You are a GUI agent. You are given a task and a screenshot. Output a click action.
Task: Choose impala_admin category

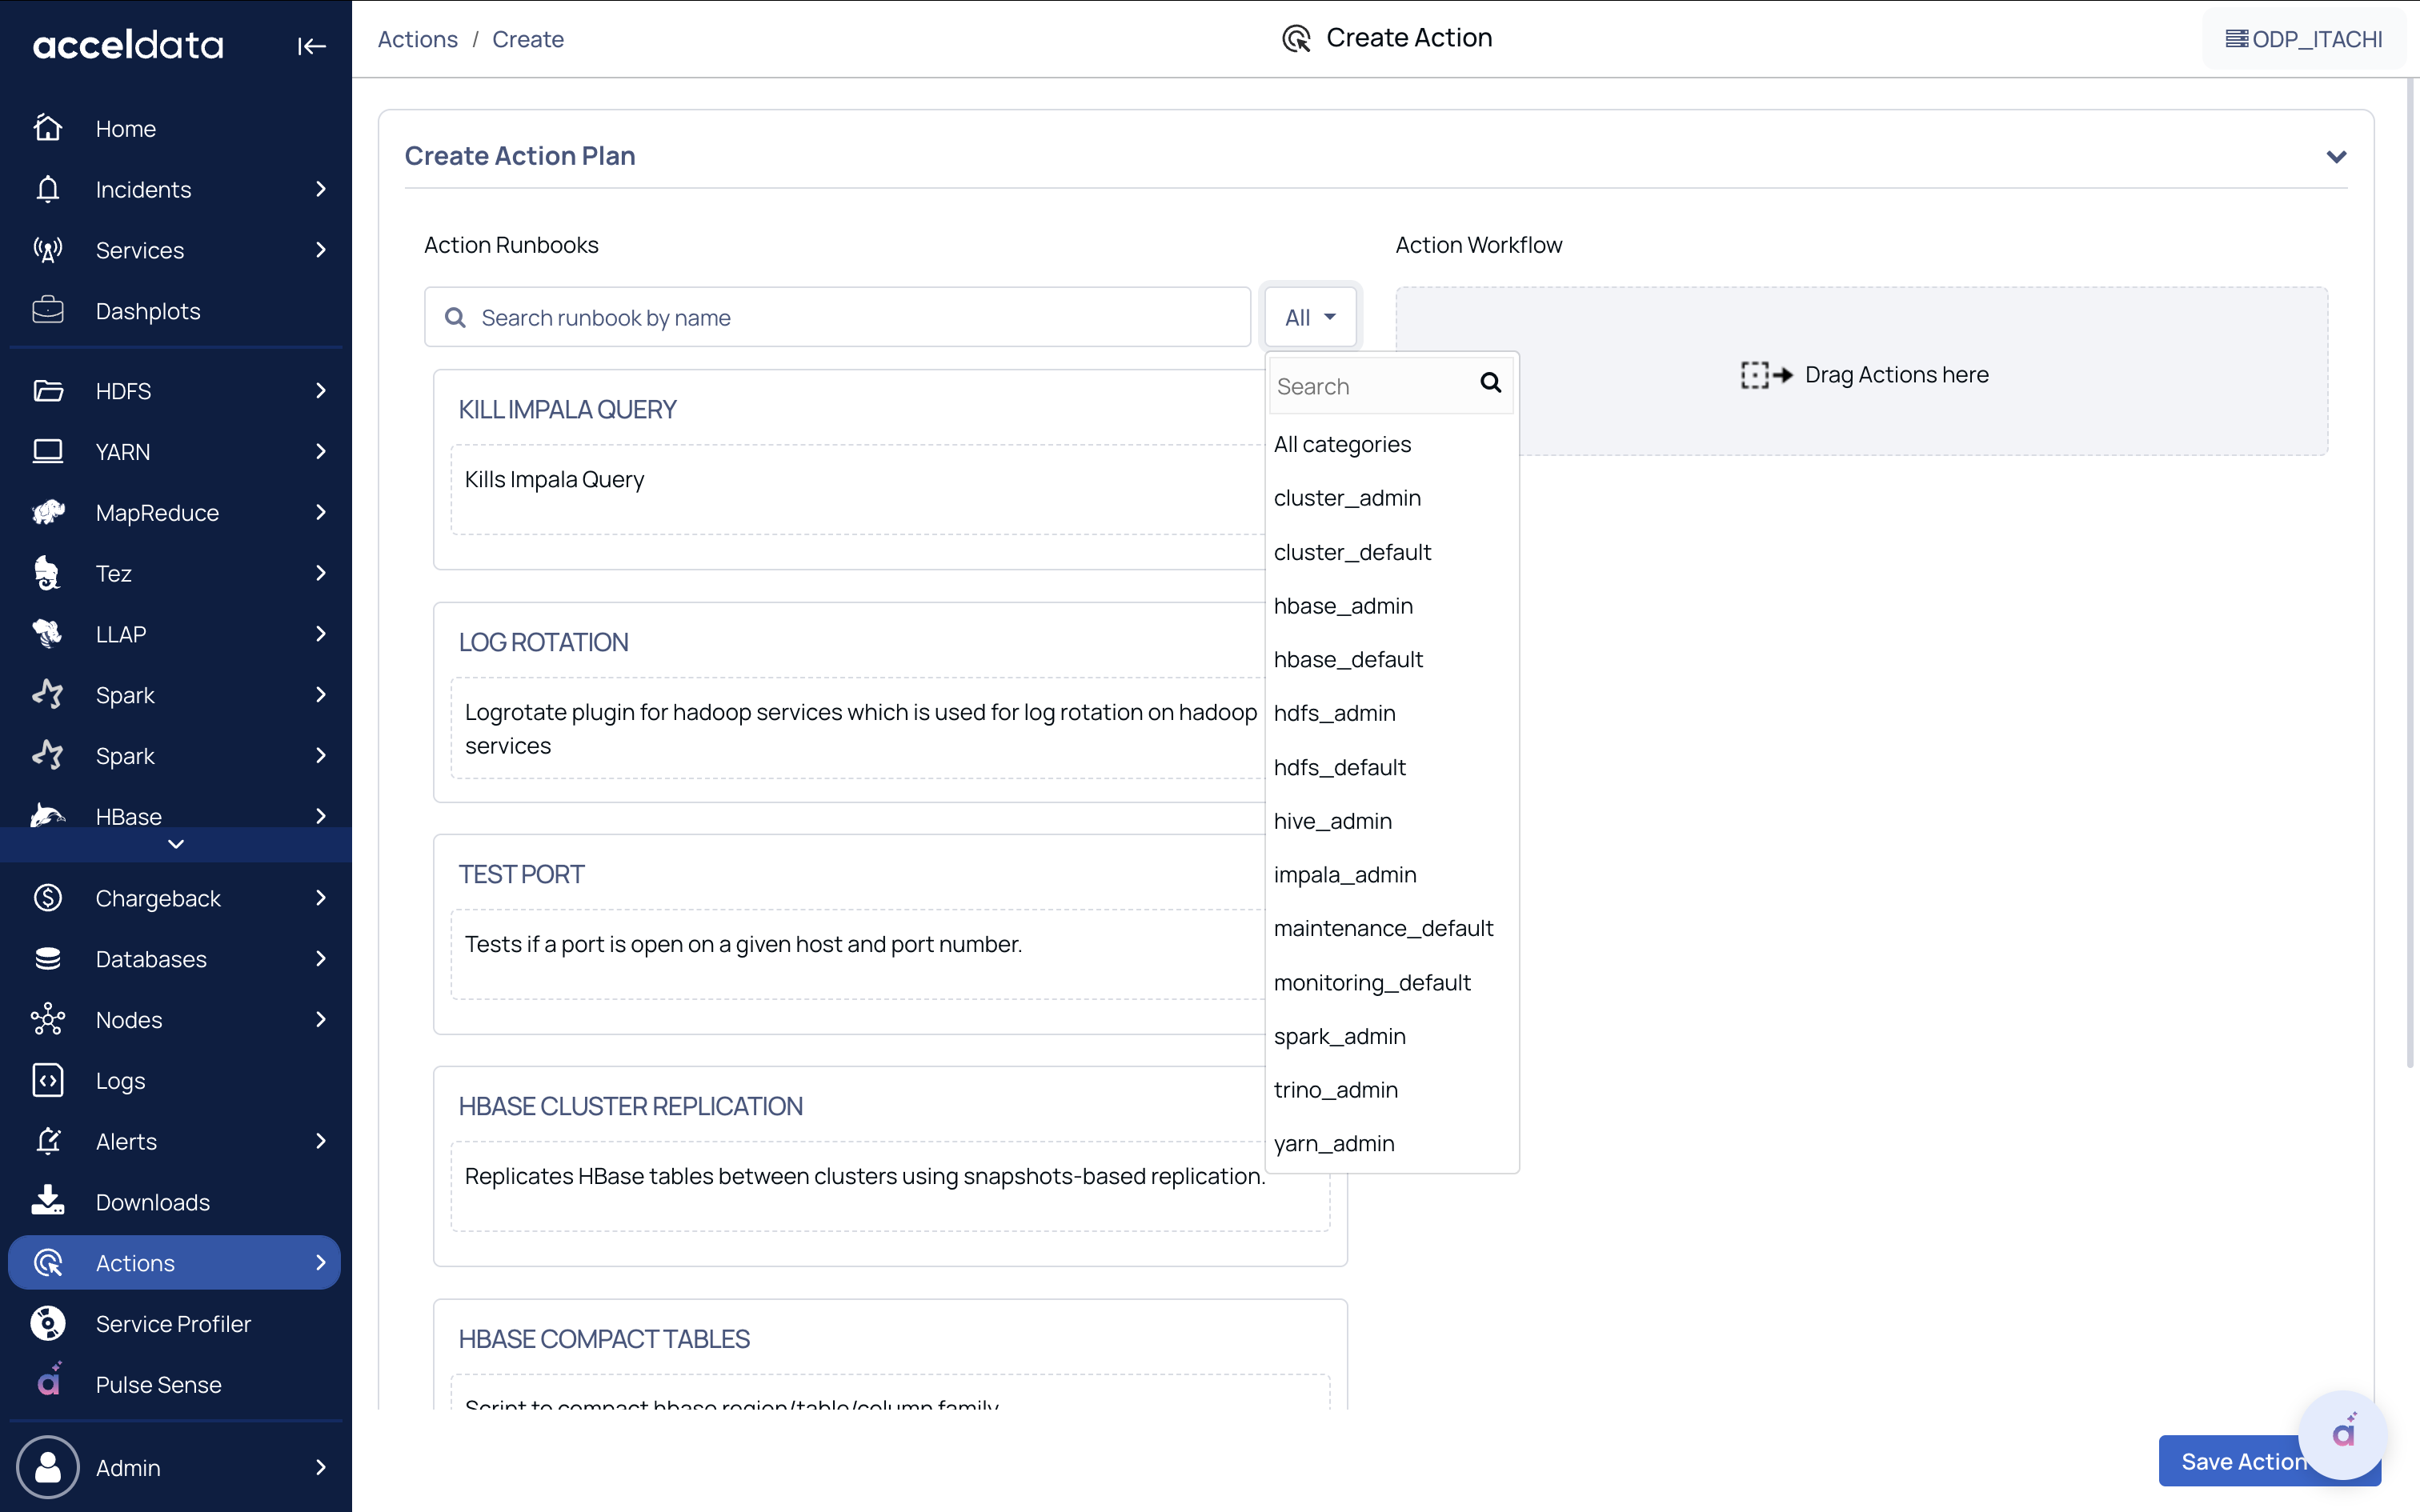click(x=1392, y=875)
